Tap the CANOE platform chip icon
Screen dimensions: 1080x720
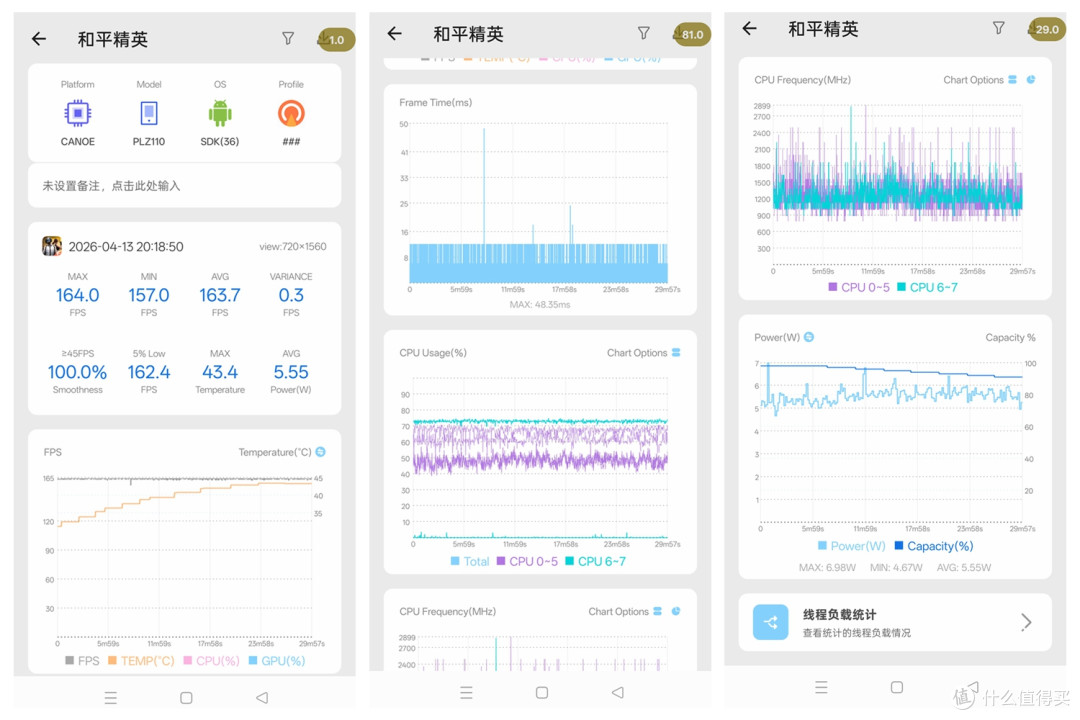pos(78,113)
